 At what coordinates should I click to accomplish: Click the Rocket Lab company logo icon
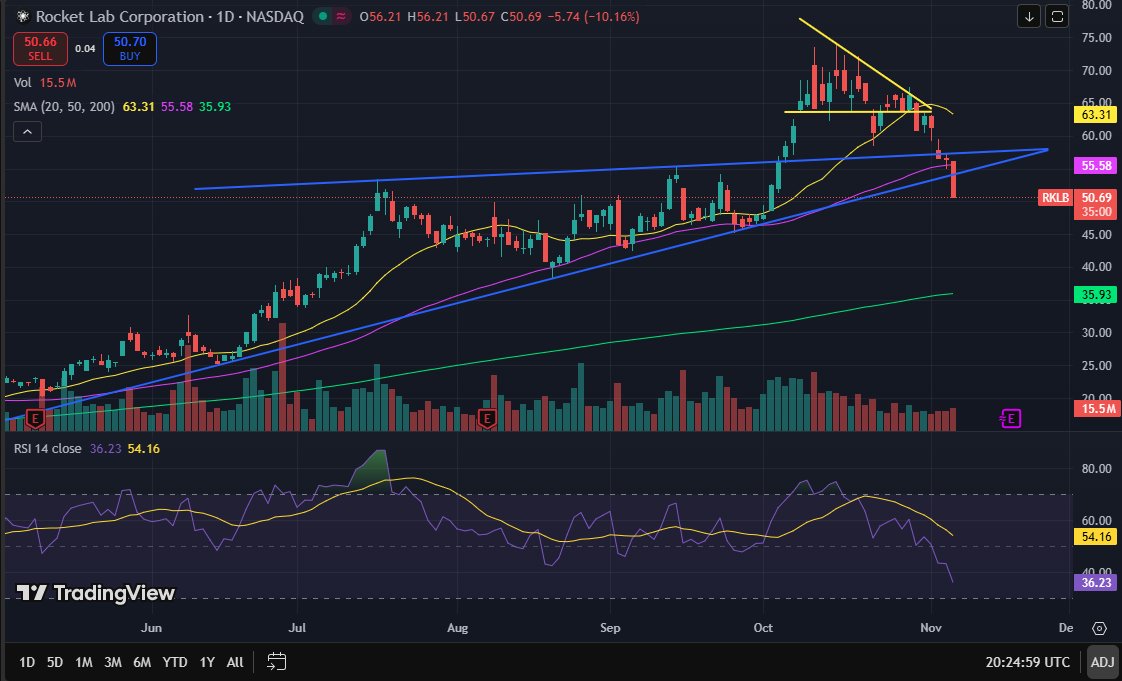22,16
